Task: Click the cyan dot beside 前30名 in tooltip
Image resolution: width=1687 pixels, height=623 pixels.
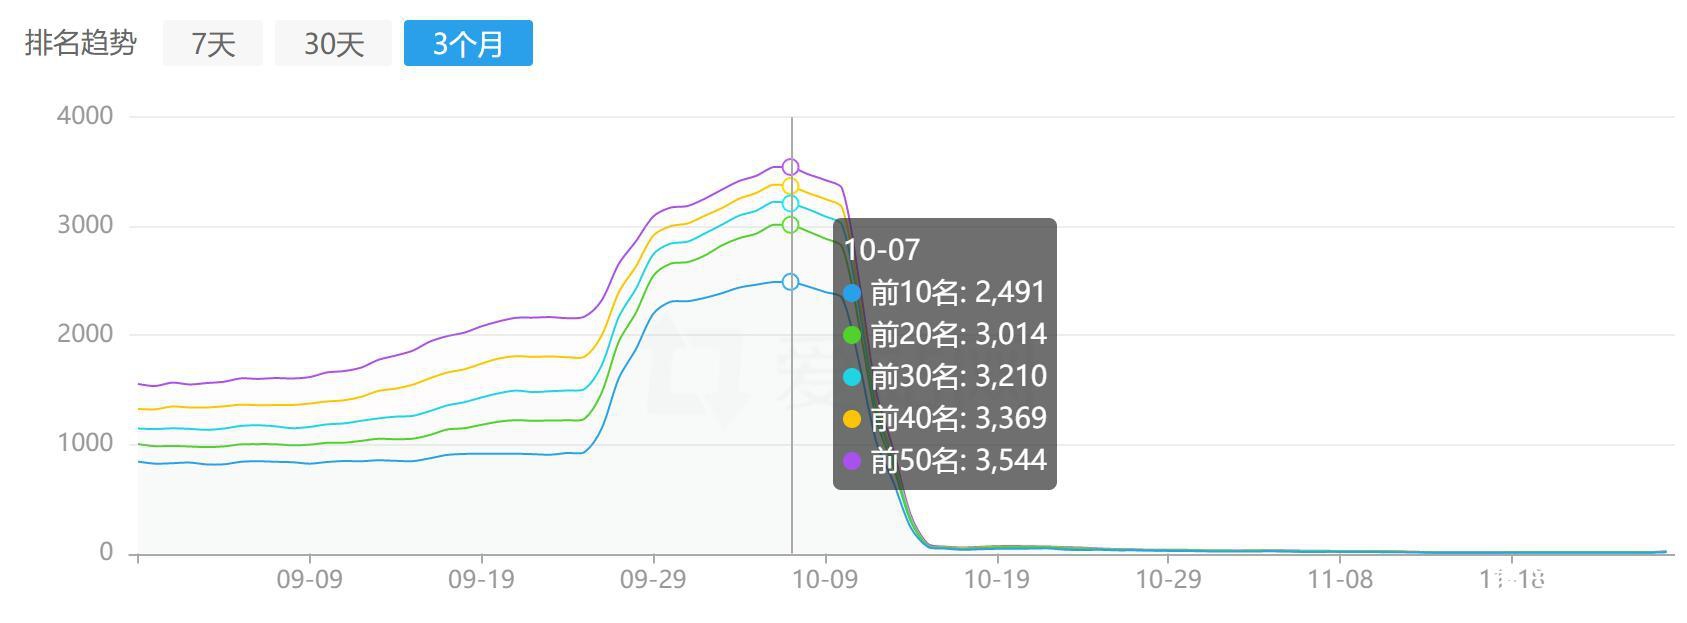Action: tap(852, 377)
